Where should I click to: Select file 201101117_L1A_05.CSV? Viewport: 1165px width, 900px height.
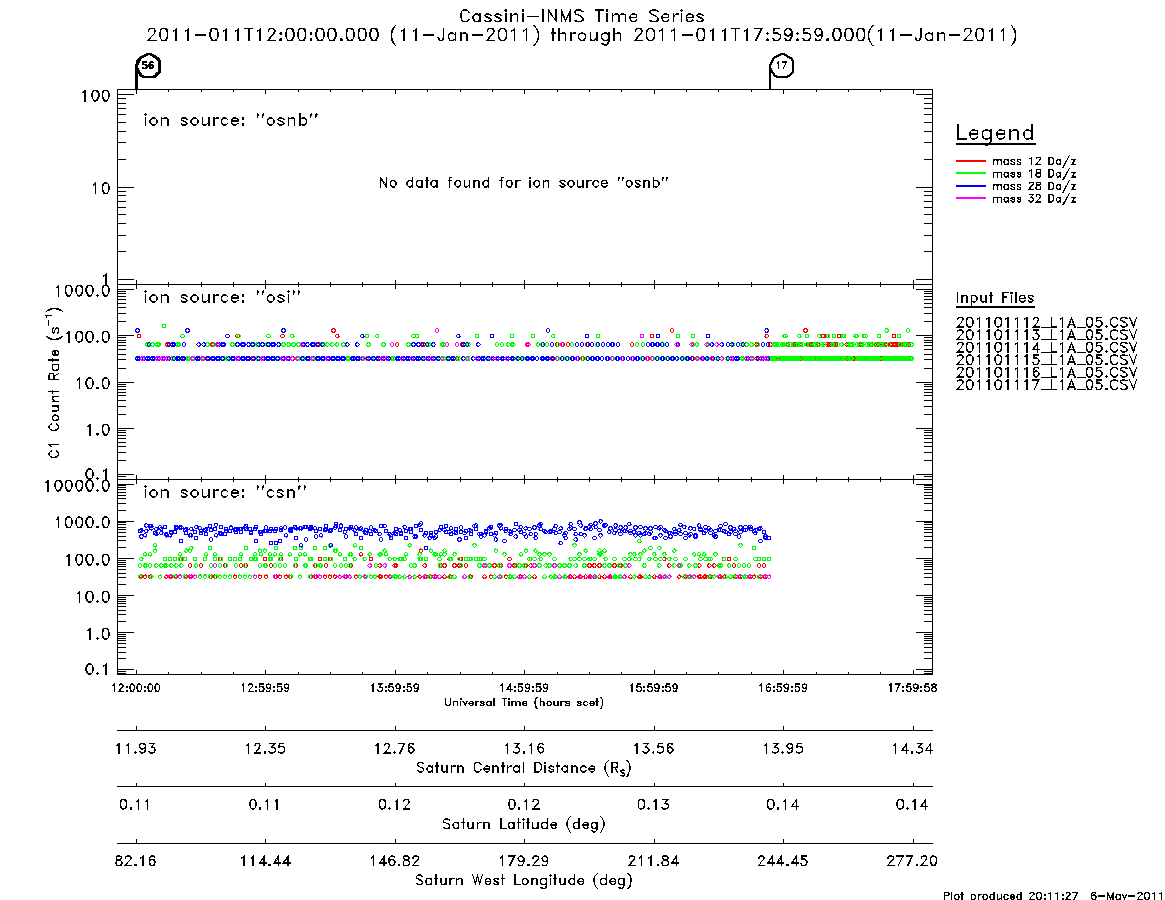(1046, 385)
